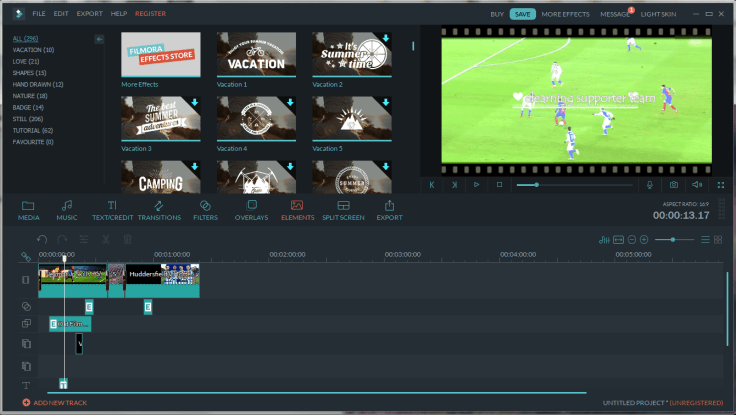Click the timeline horizontal scrollbar
736x415 pixels.
click(x=317, y=392)
